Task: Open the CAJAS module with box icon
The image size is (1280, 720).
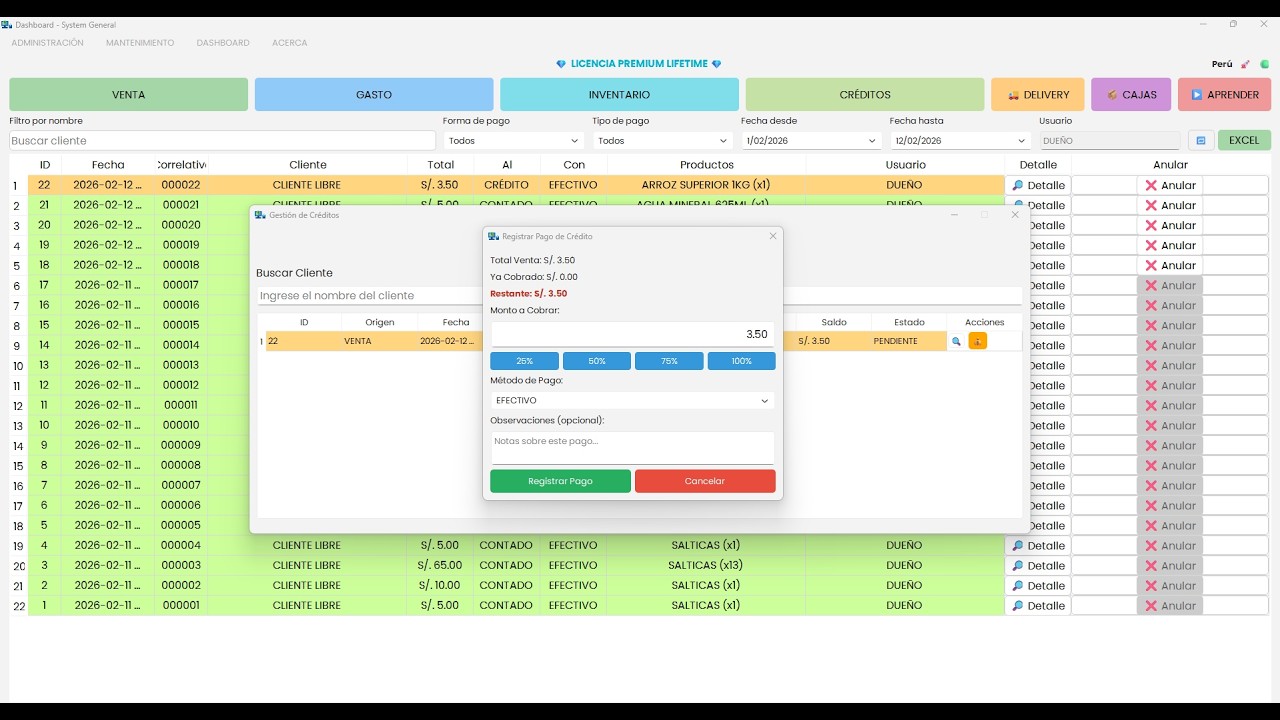Action: 1131,95
